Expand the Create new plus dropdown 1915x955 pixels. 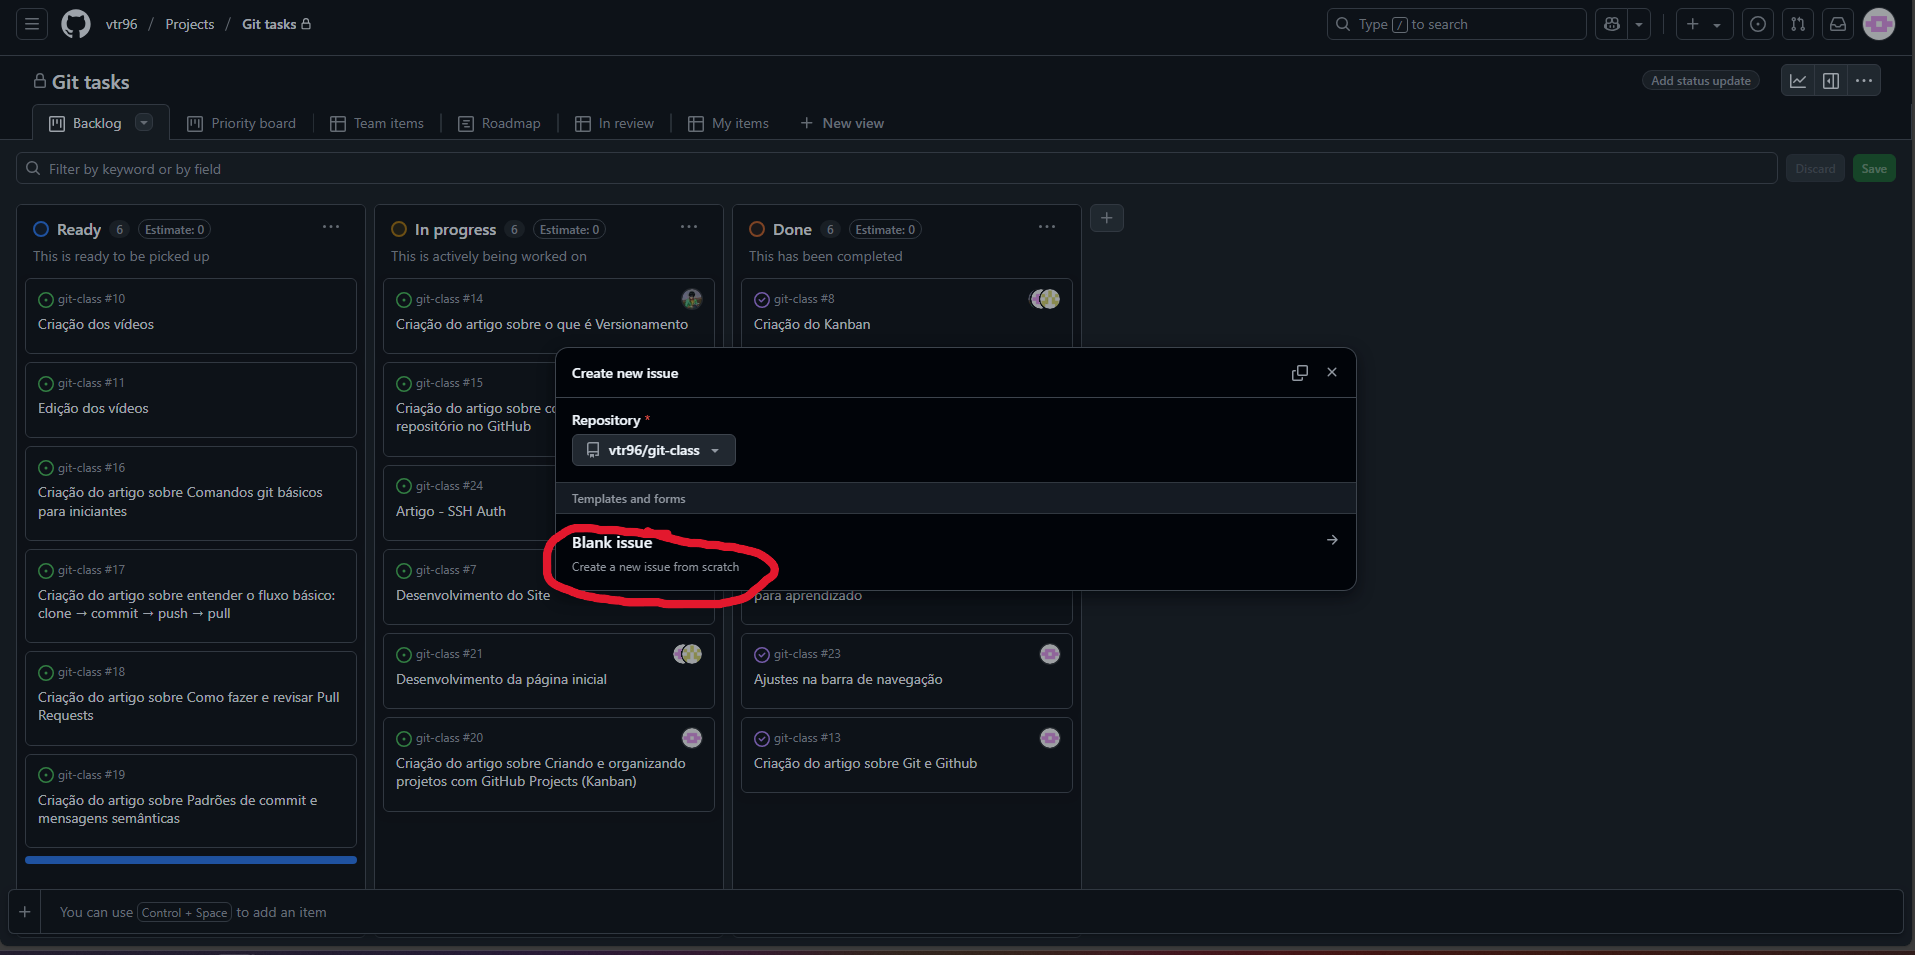[x=1704, y=24]
